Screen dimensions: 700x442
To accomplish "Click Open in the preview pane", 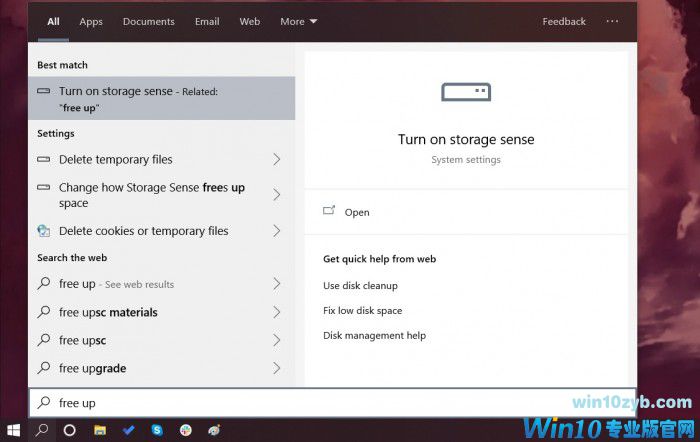I will click(357, 213).
